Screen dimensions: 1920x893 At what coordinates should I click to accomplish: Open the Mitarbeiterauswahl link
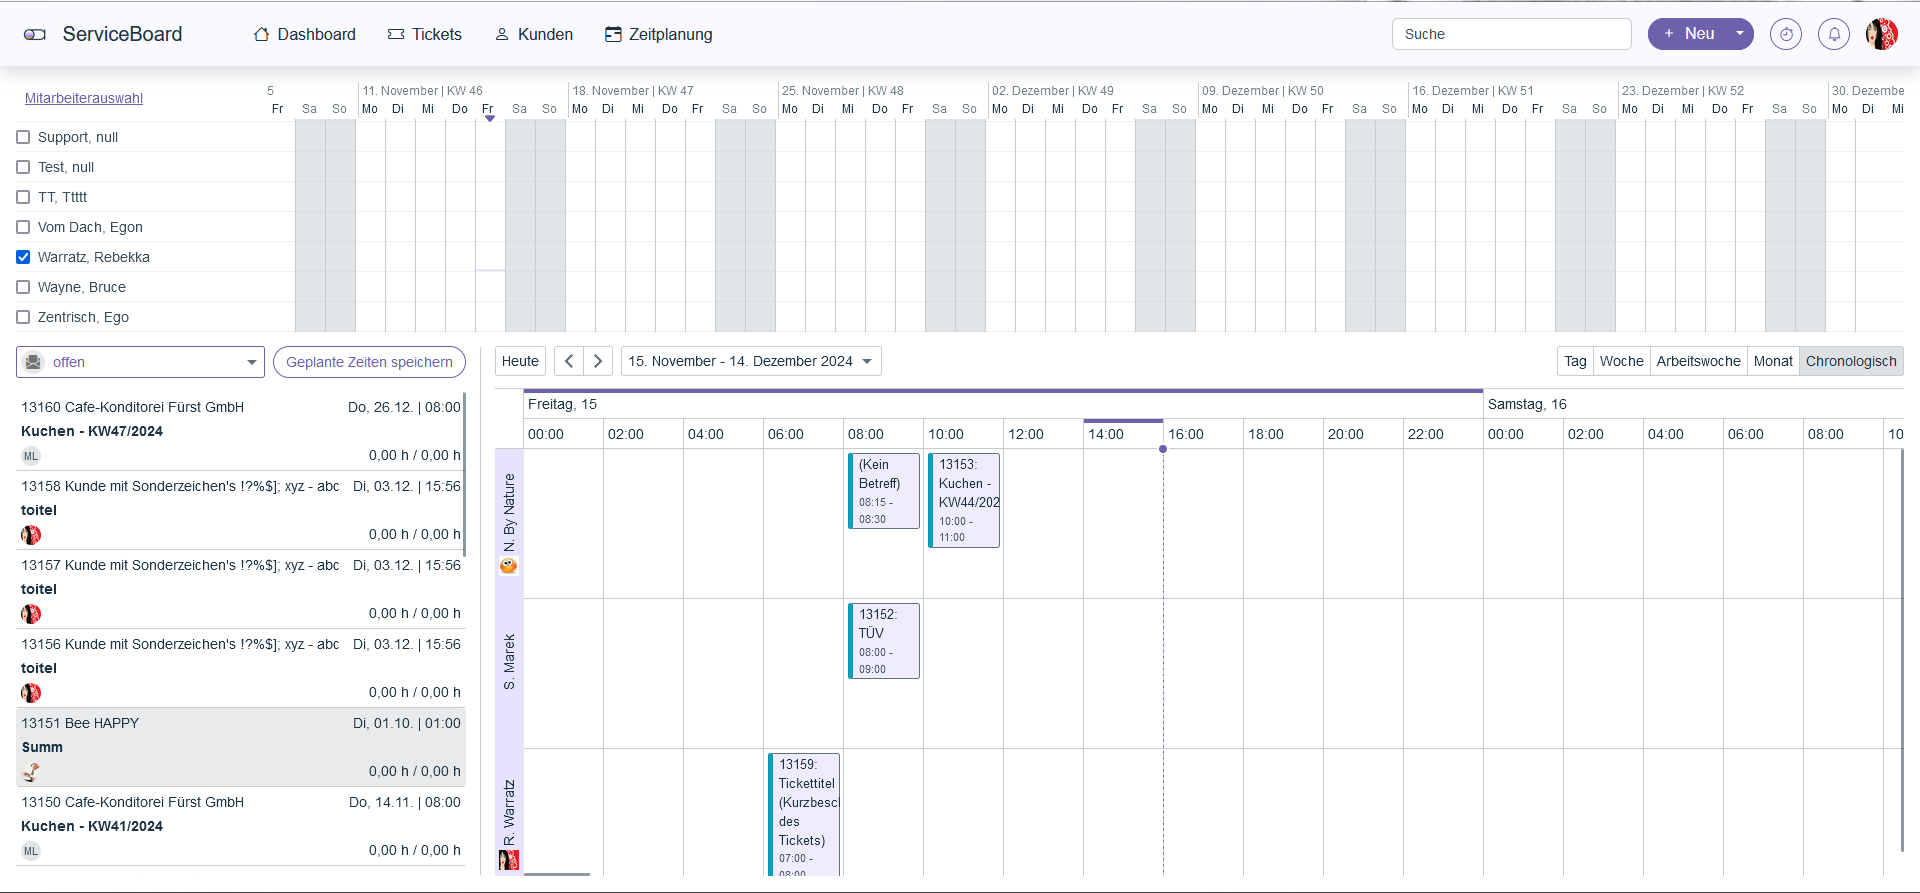84,98
